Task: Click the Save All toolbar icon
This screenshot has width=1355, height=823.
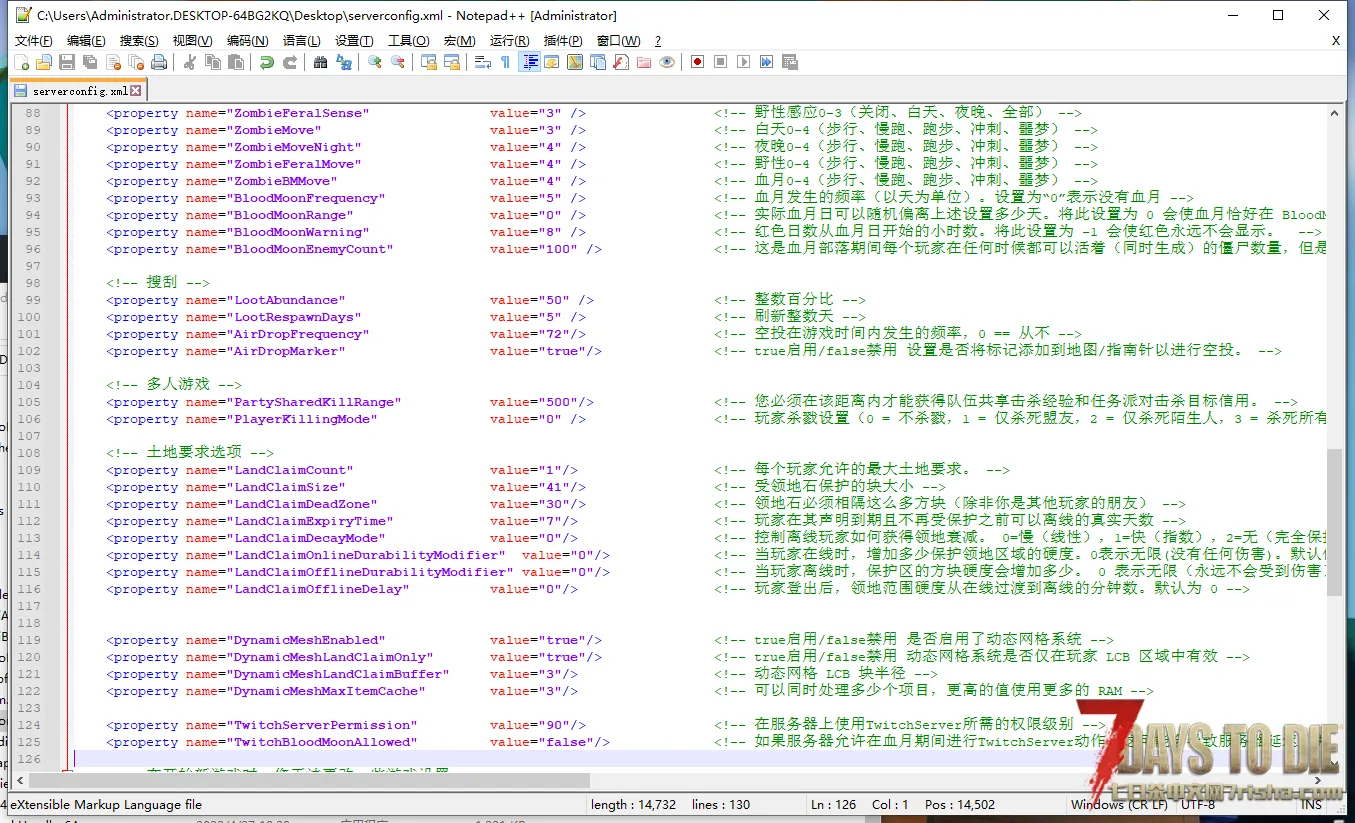Action: (x=89, y=62)
